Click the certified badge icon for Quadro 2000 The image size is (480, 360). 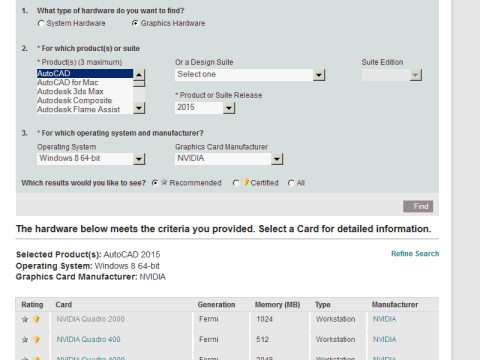[x=36, y=319]
